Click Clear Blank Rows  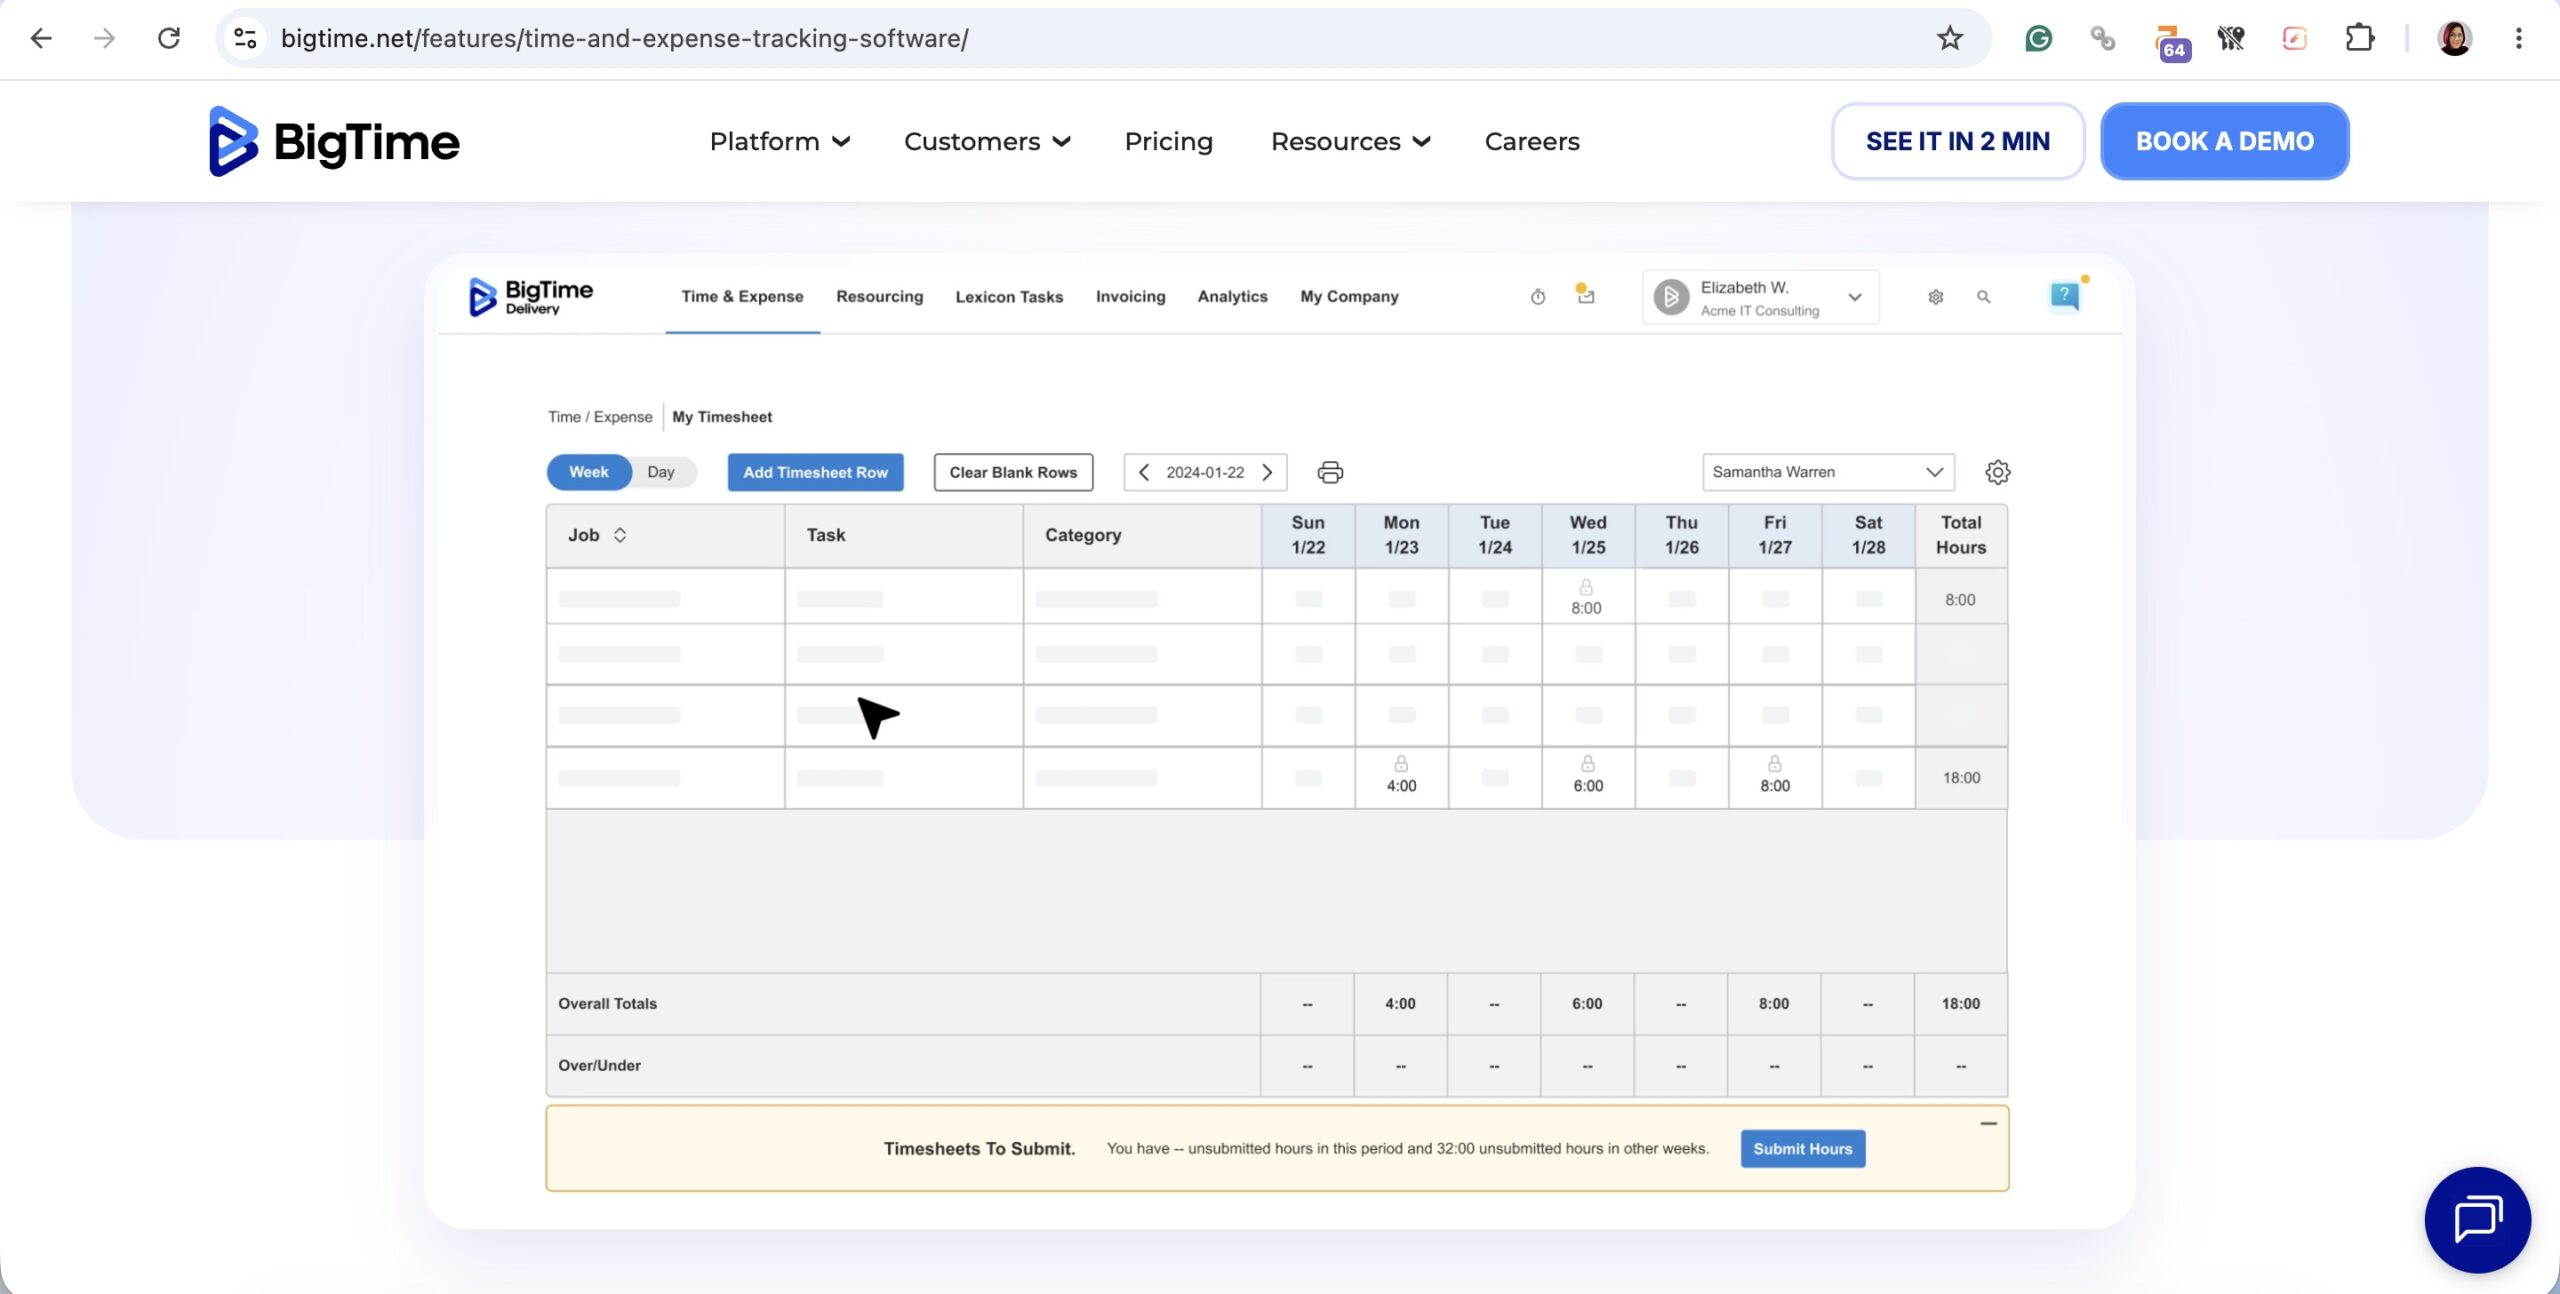point(1013,472)
